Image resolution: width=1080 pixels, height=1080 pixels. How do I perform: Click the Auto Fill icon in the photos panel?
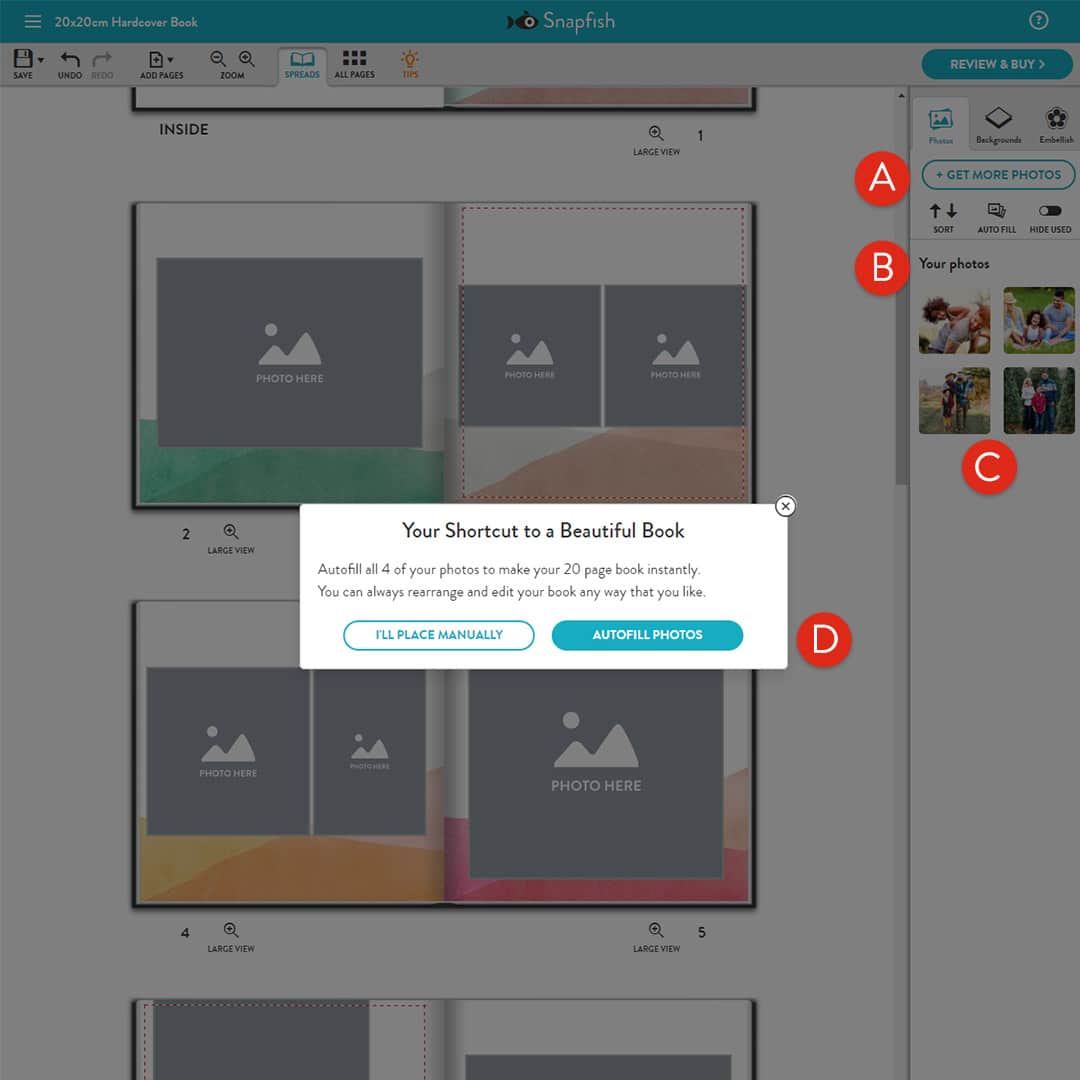996,211
